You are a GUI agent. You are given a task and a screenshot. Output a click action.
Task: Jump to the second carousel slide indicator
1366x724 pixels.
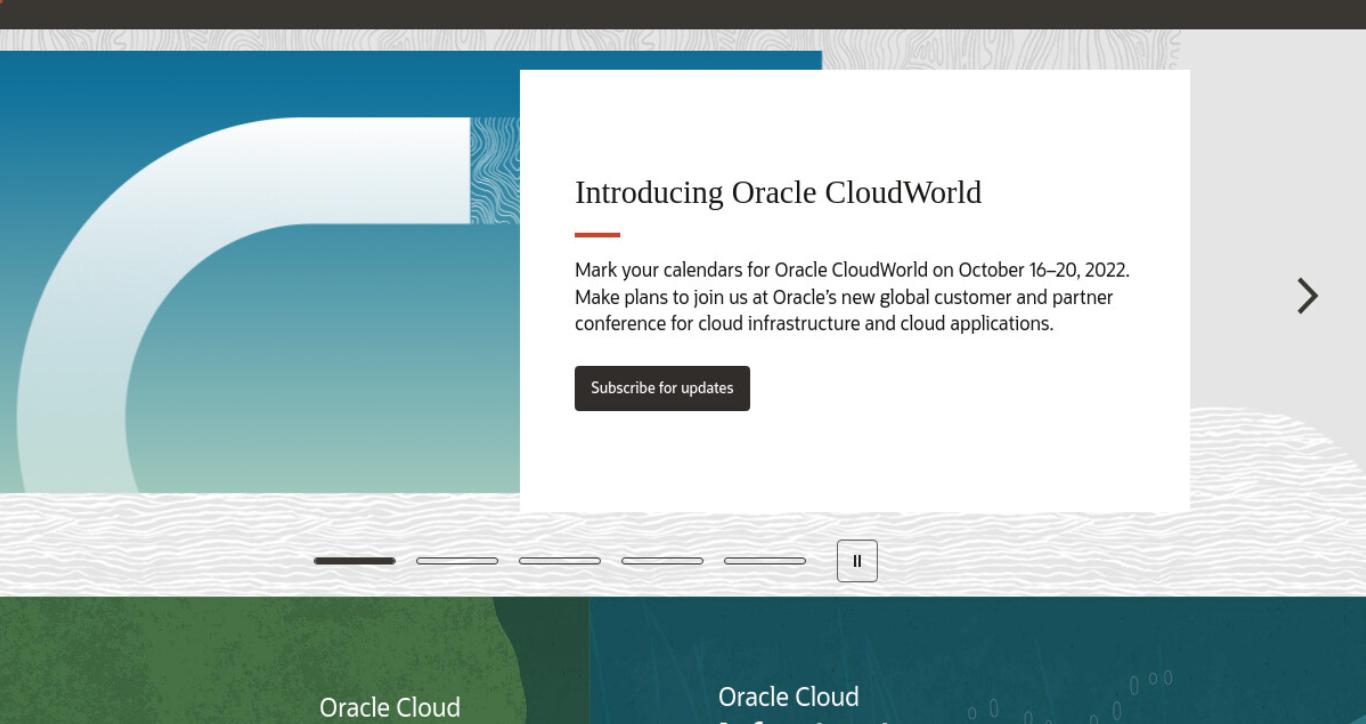click(x=457, y=561)
